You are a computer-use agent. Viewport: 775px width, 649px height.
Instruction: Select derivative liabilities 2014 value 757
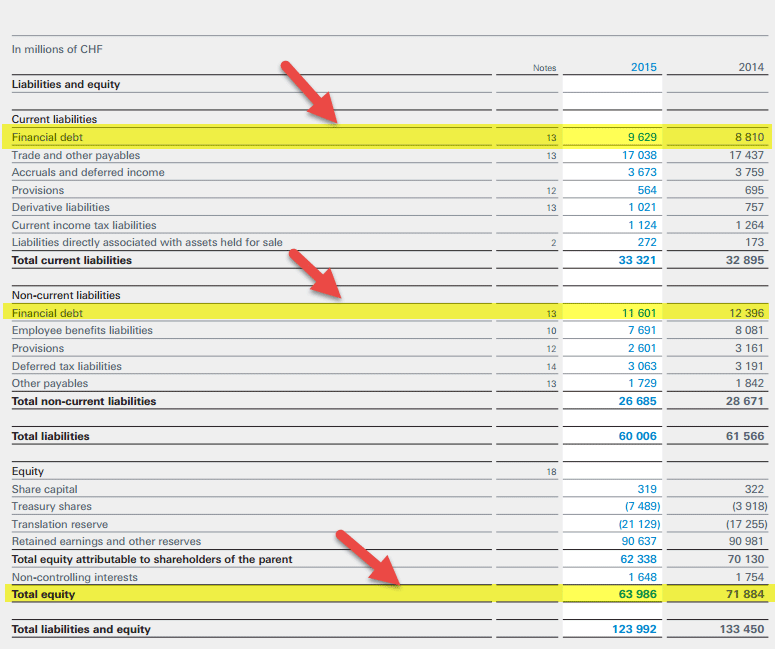point(754,208)
